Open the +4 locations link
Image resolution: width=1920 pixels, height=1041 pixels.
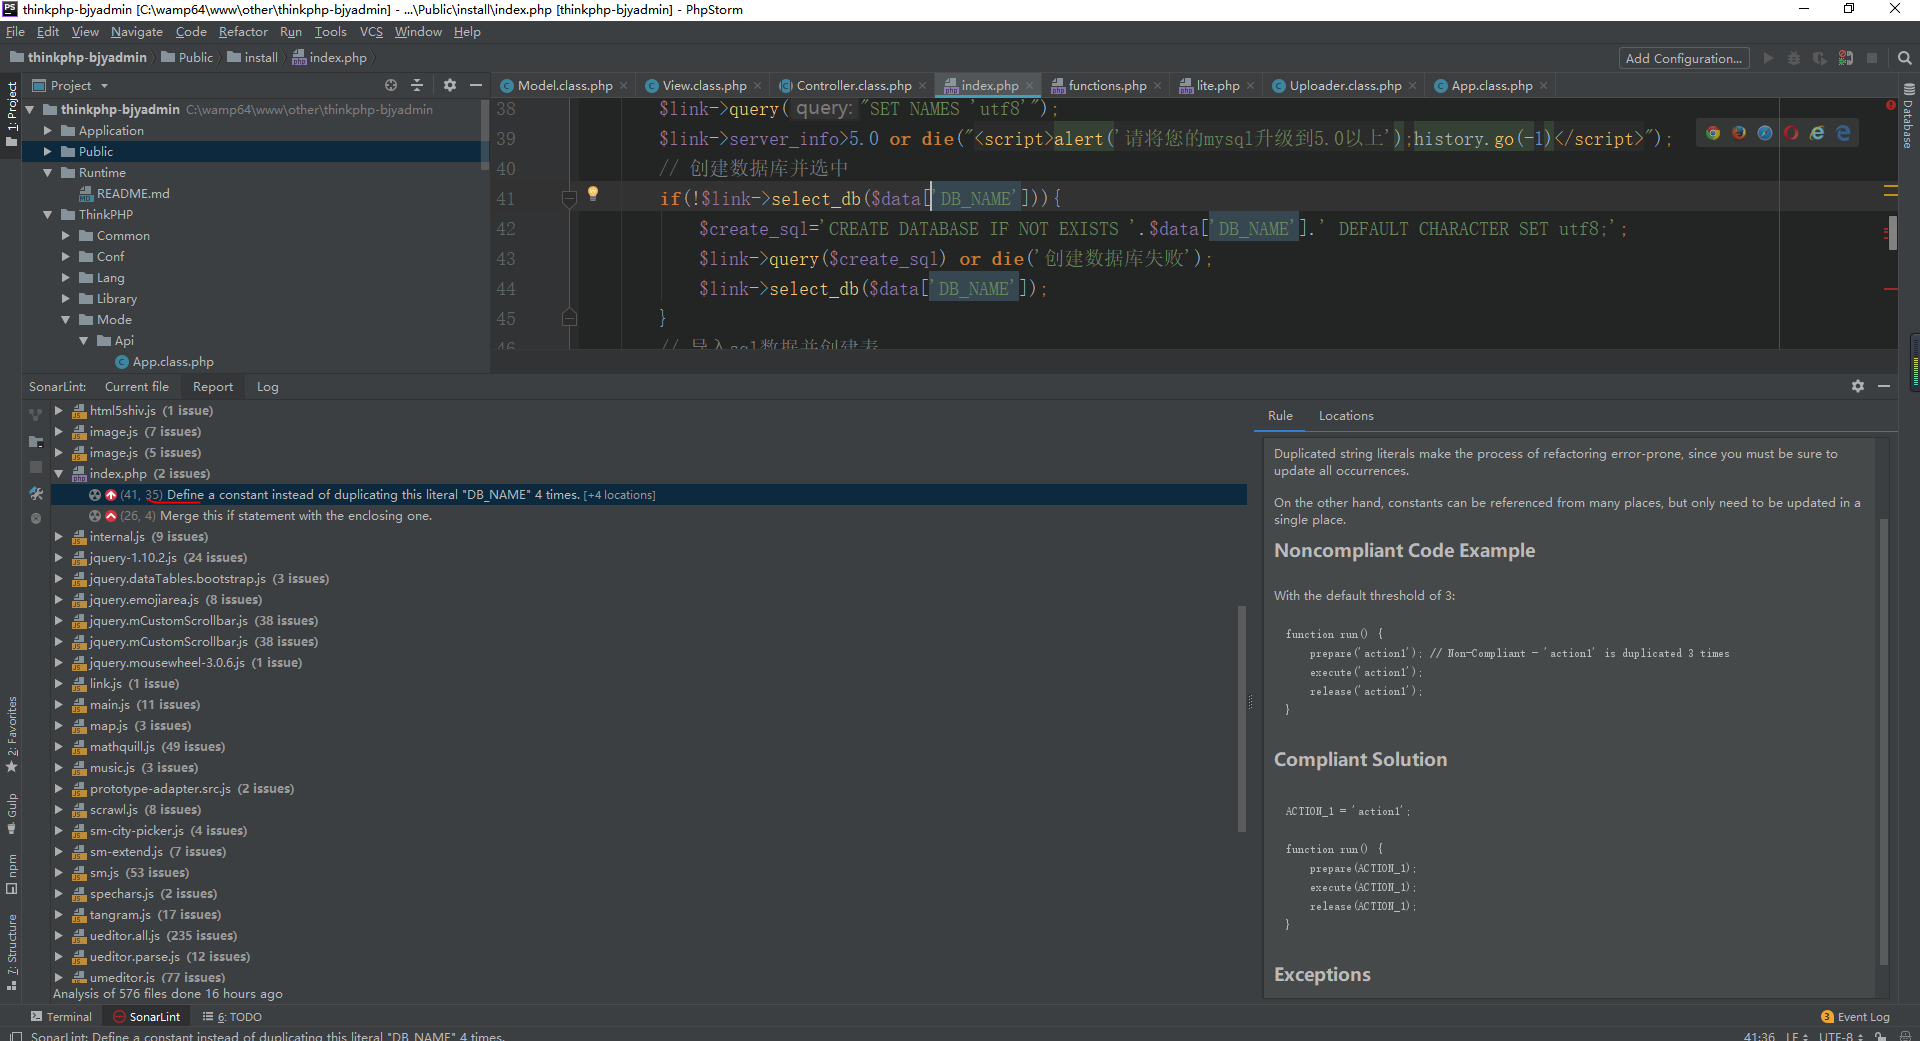tap(620, 495)
